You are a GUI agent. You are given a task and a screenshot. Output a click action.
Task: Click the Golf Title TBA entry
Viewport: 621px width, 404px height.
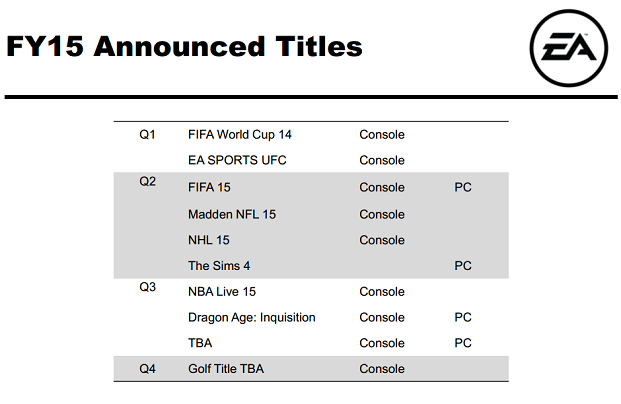[x=226, y=369]
